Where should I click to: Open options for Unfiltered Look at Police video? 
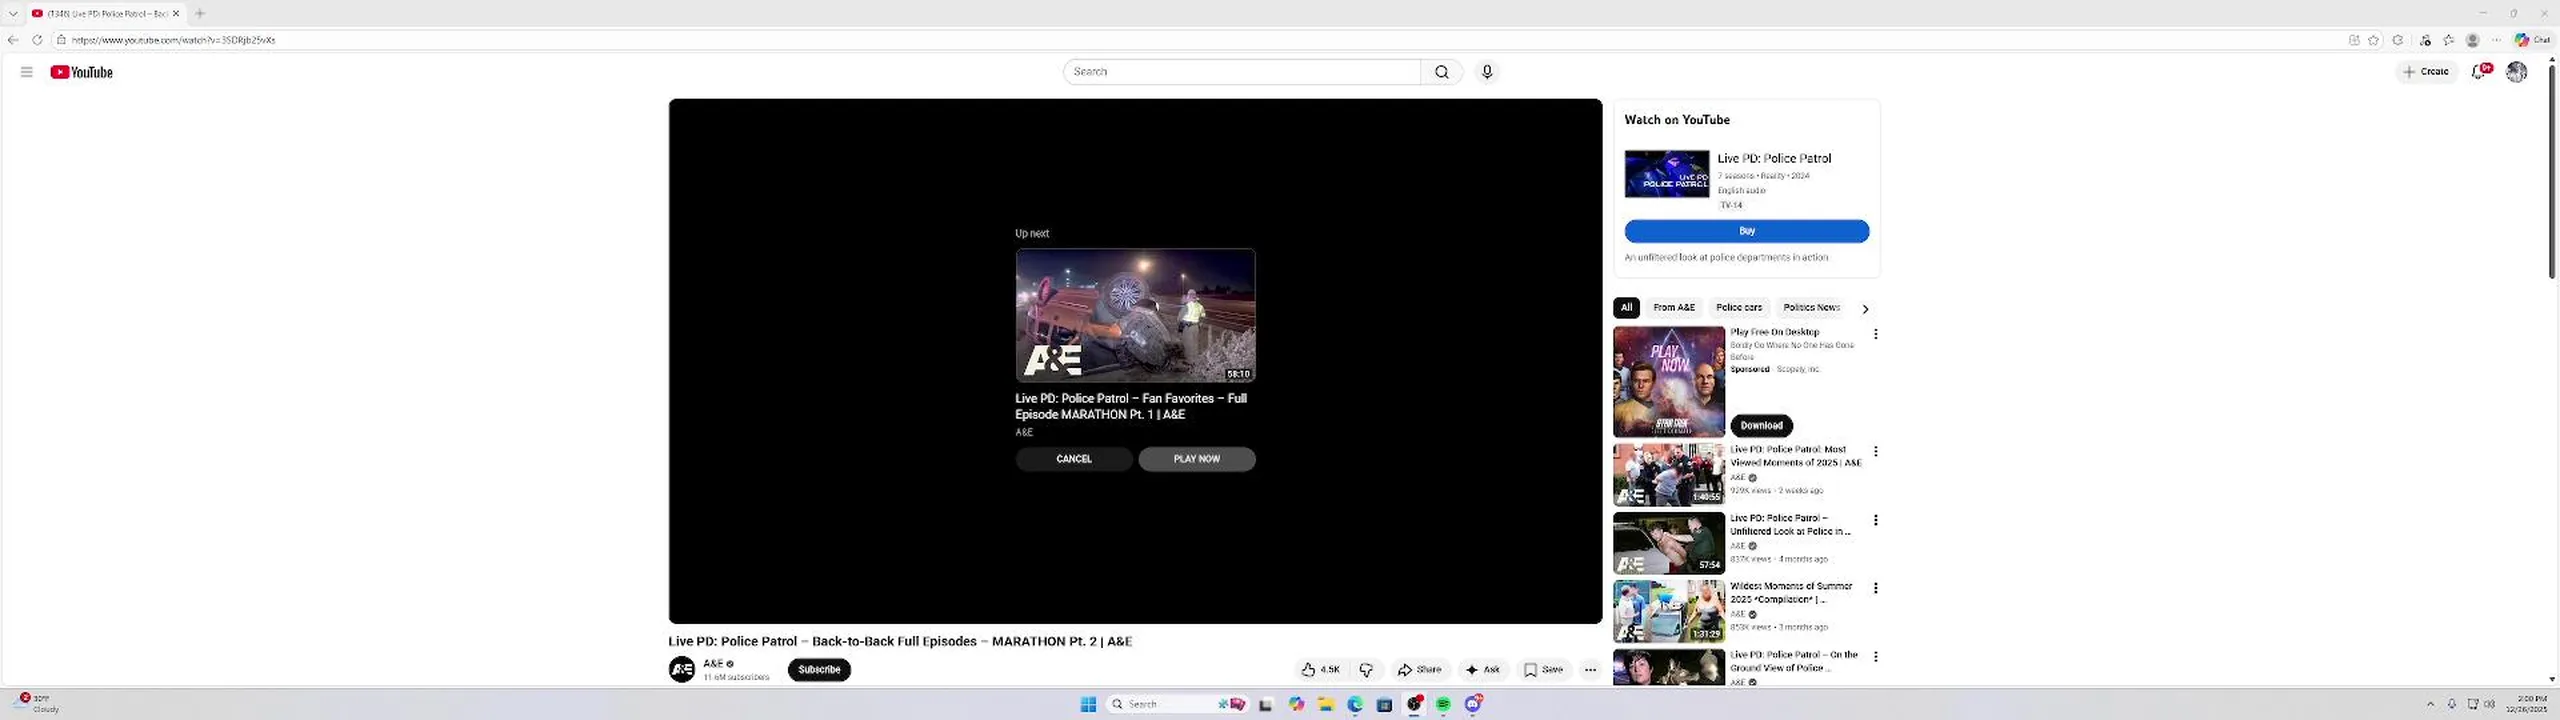[x=1876, y=520]
